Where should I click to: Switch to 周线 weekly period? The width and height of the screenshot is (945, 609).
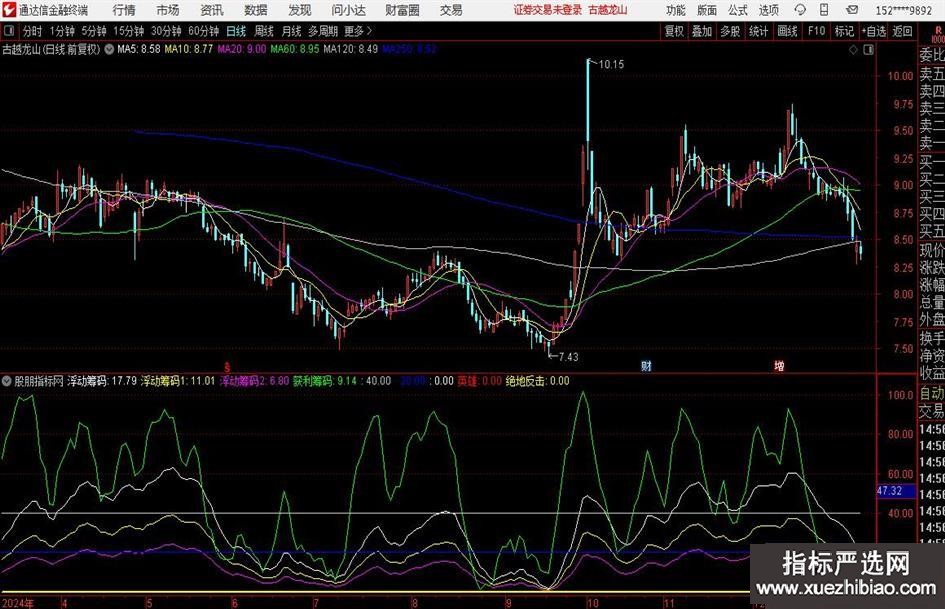click(264, 31)
